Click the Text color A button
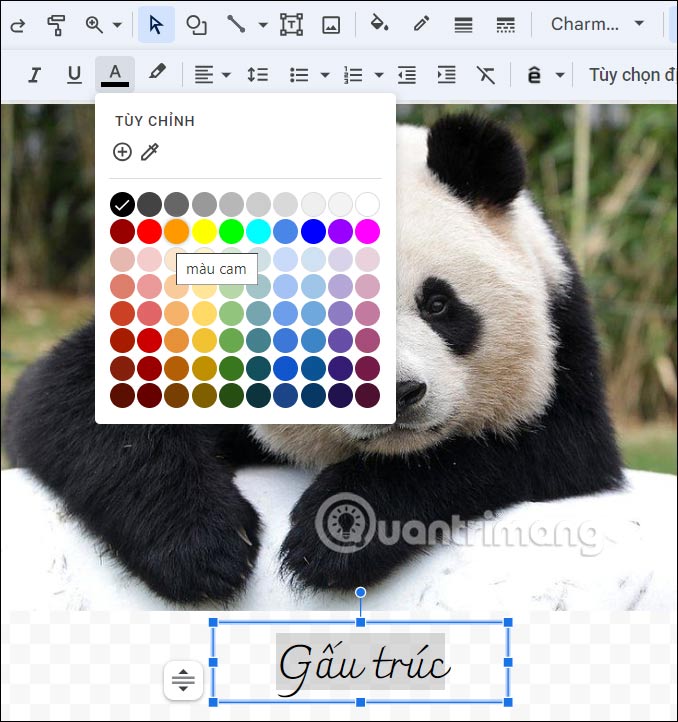This screenshot has width=678, height=722. pyautogui.click(x=115, y=75)
